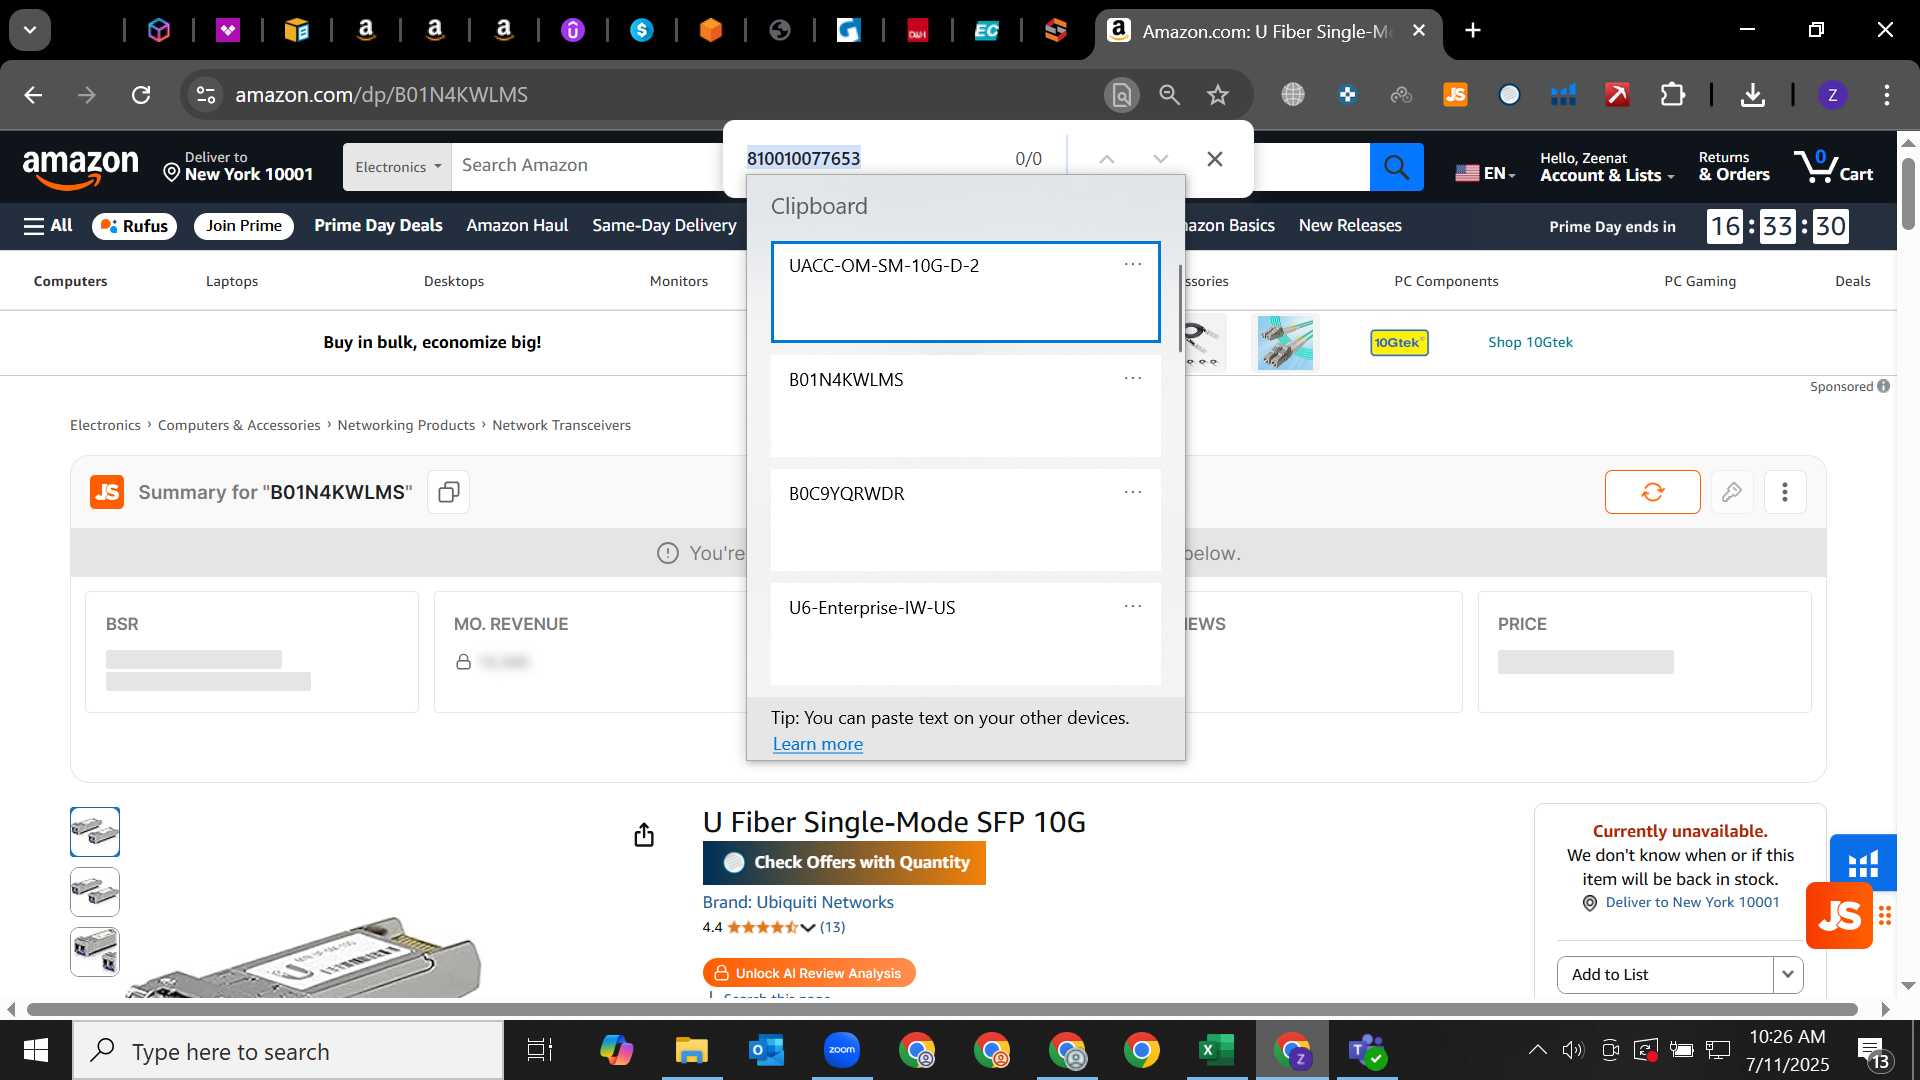The height and width of the screenshot is (1080, 1920).
Task: Open the Amazon cart
Action: click(1833, 166)
